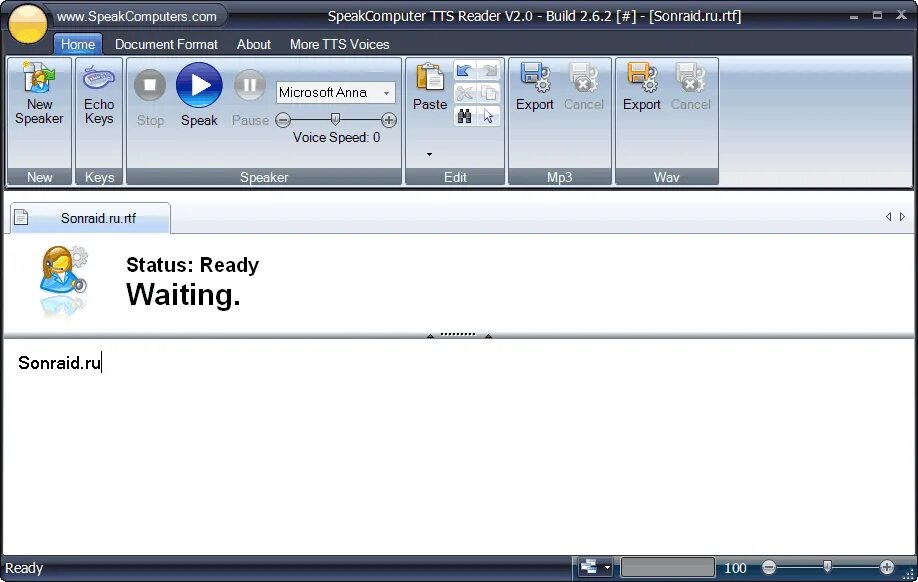Increase voice speed with plus button
The image size is (918, 582).
(389, 121)
